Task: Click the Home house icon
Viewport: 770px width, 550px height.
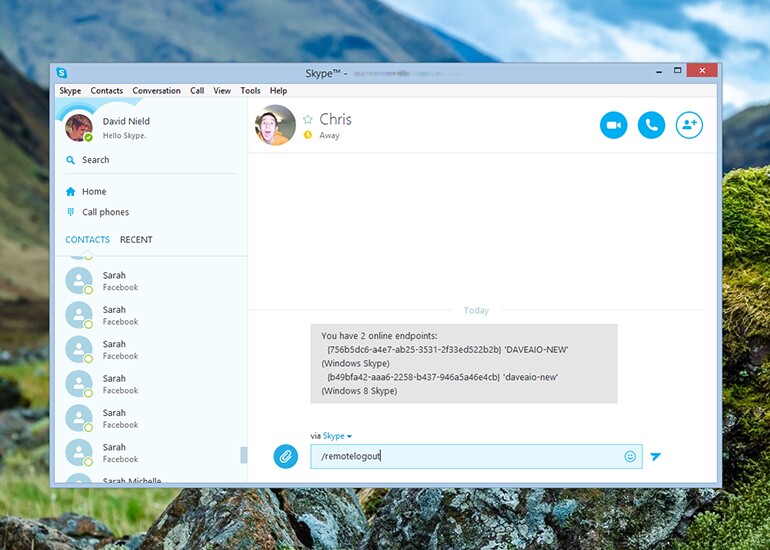Action: (x=70, y=192)
